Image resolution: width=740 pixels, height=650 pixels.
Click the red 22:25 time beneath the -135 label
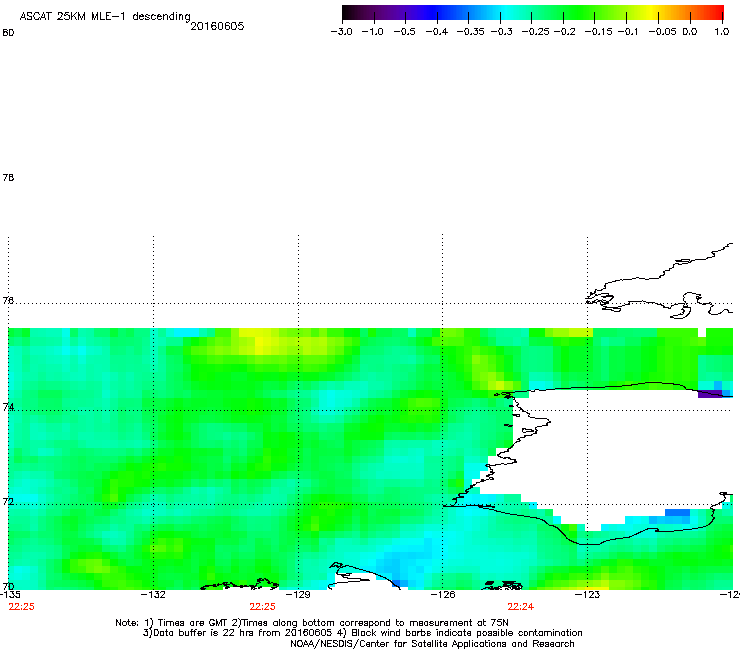[22, 607]
